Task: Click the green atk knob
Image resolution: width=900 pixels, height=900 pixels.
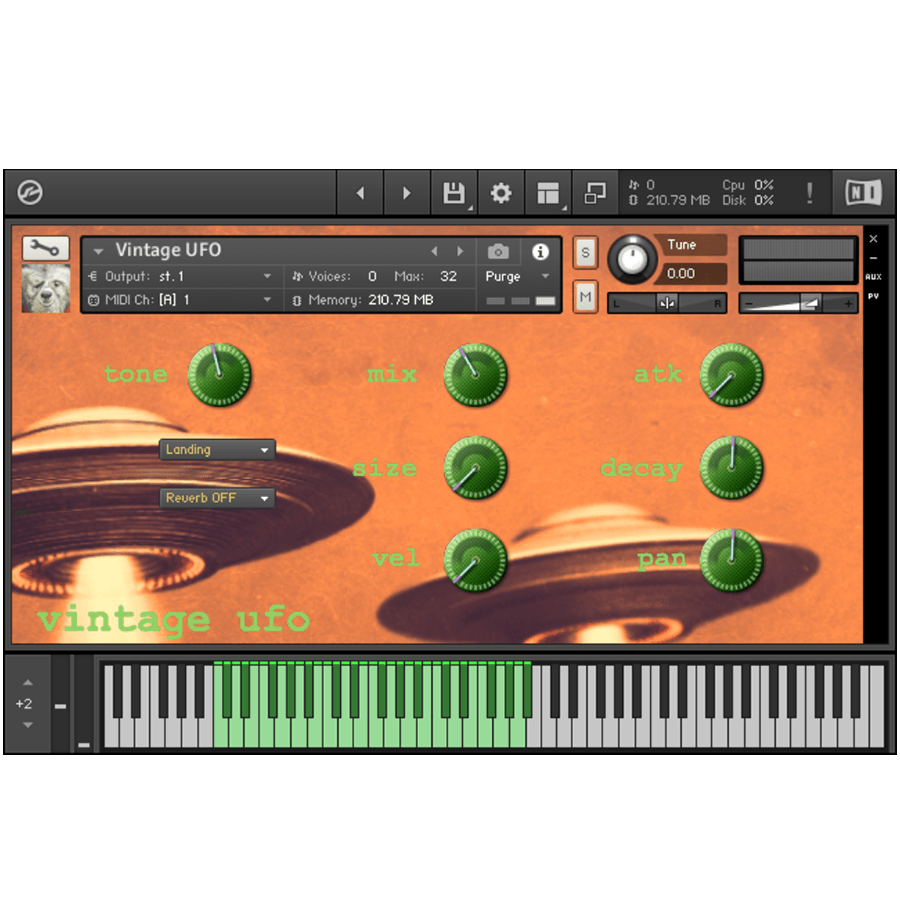Action: pyautogui.click(x=731, y=375)
